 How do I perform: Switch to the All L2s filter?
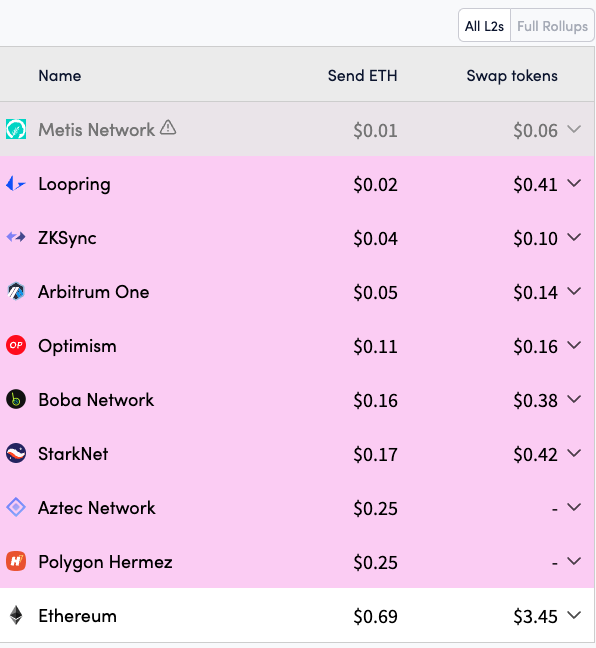(x=484, y=26)
